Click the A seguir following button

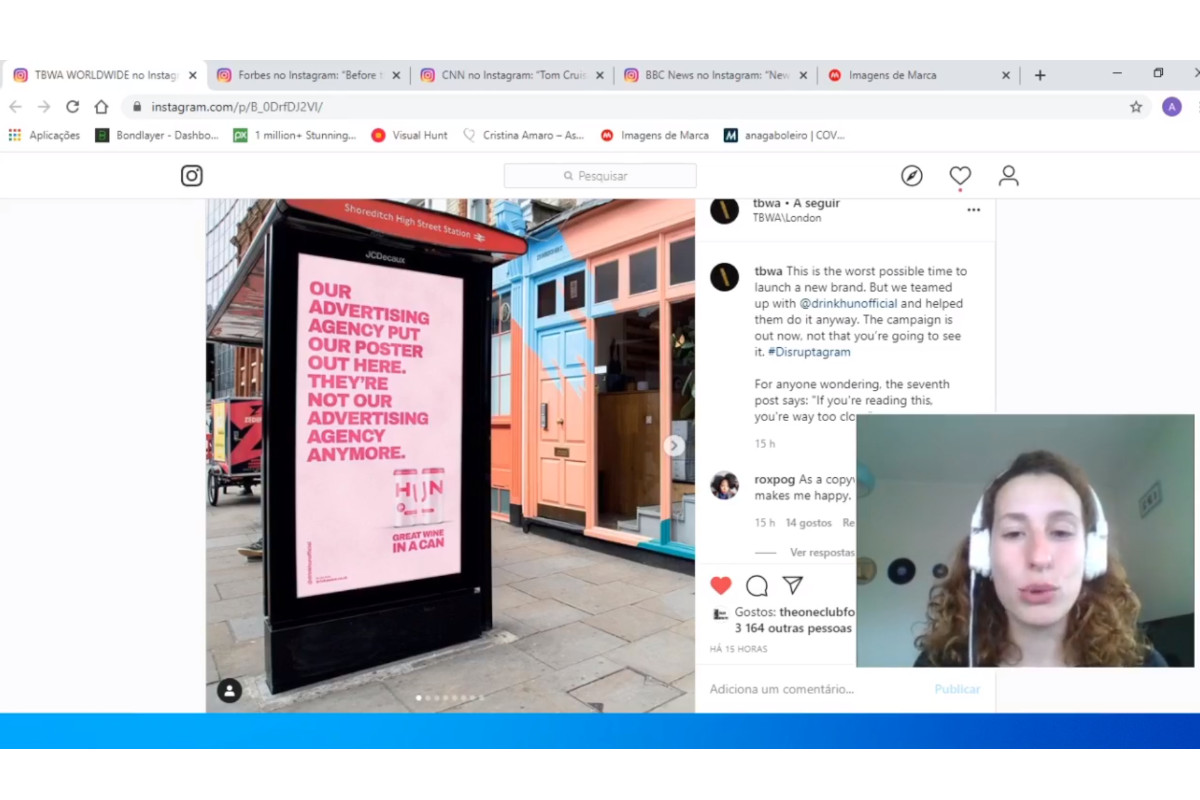point(816,204)
